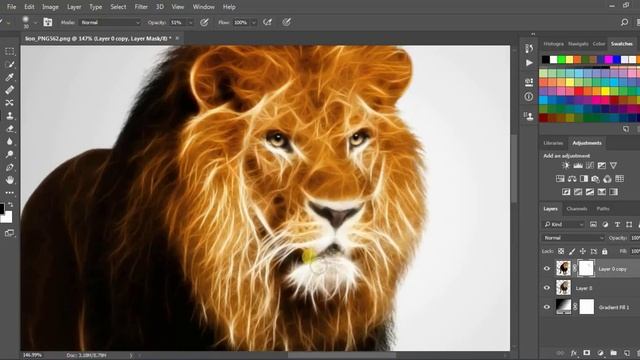Viewport: 640px width, 360px height.
Task: Open the Edit Toolbar three-dots icon
Action: coord(9,193)
